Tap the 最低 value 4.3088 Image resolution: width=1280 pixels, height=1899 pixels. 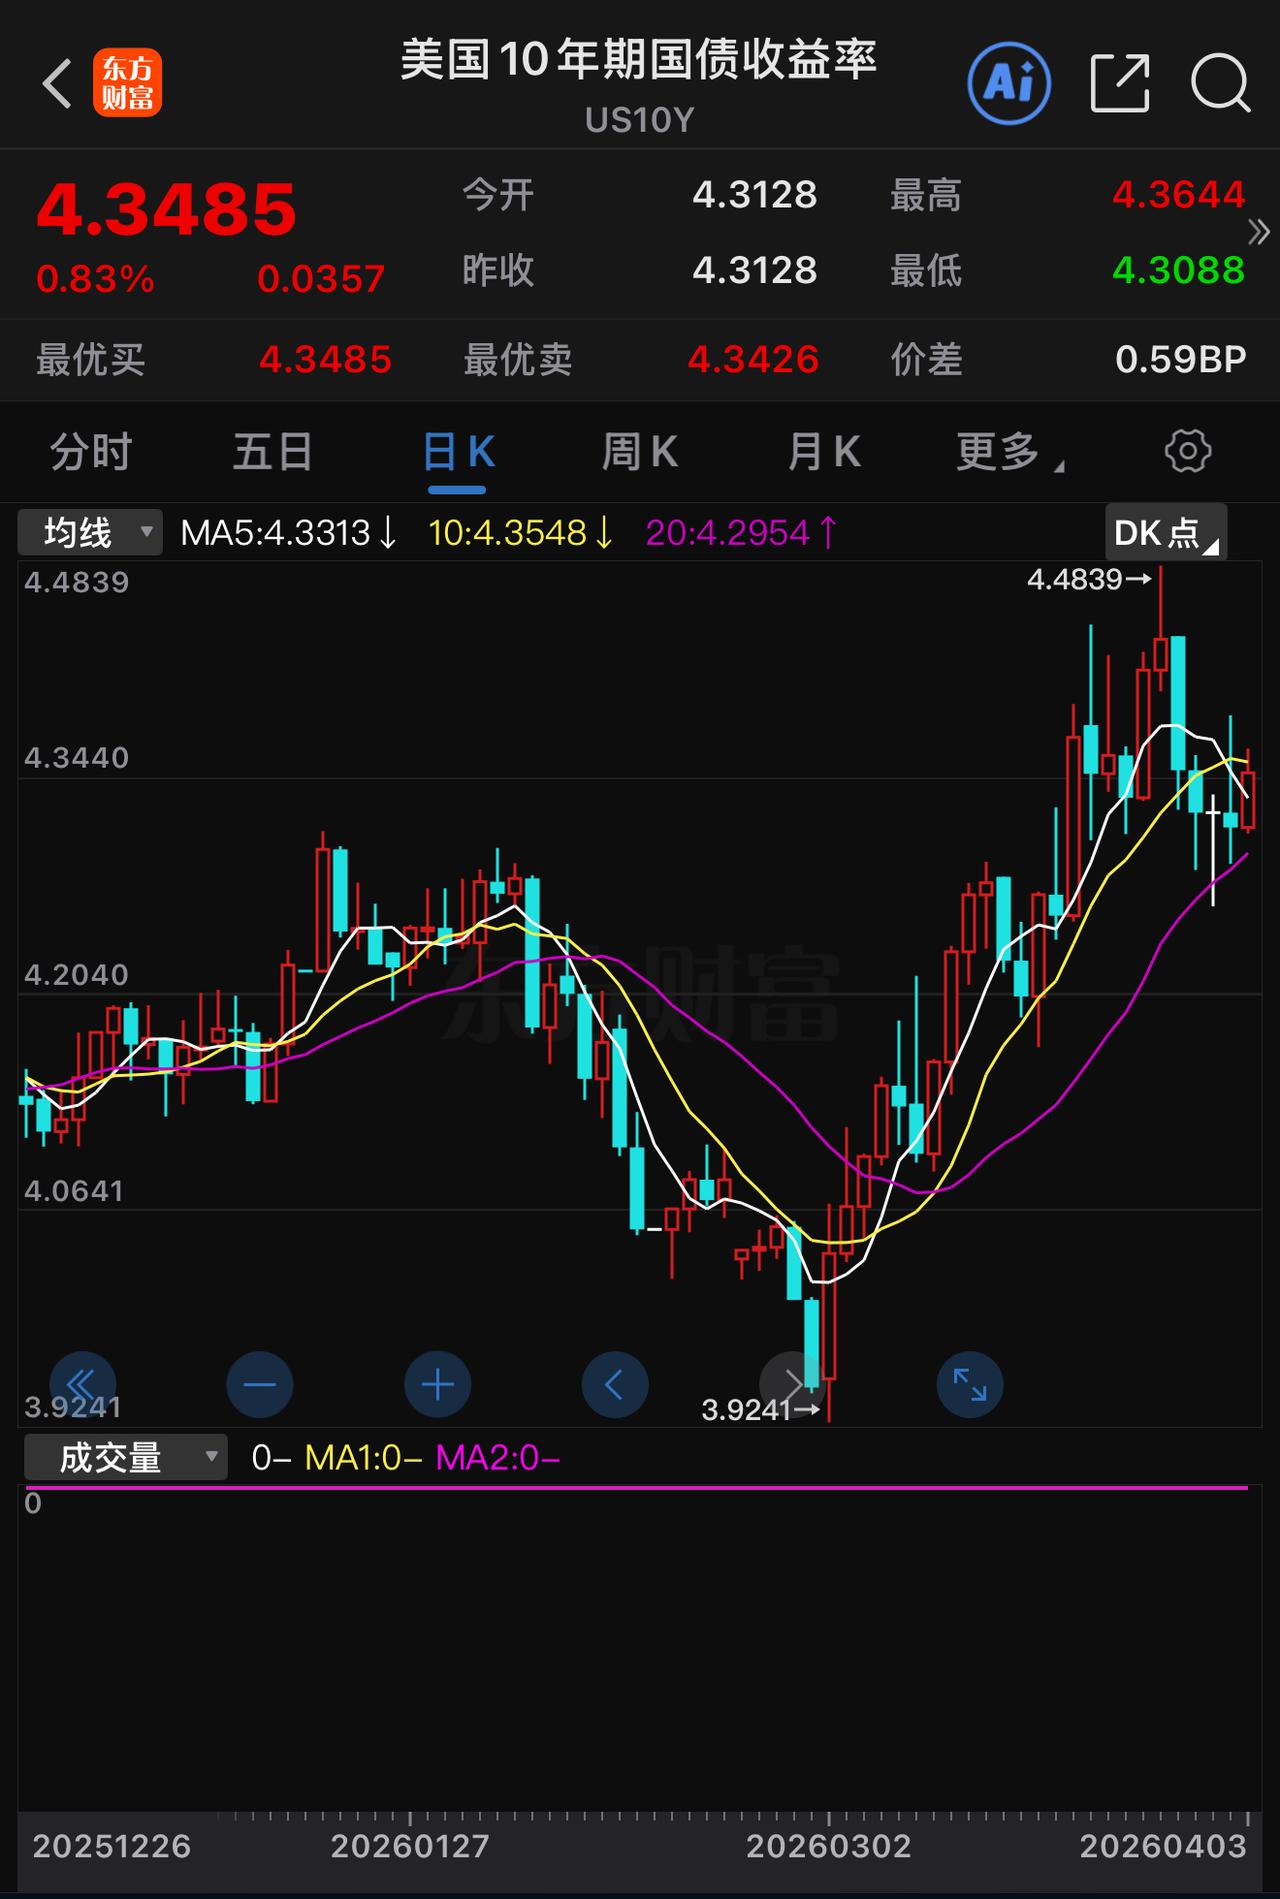pyautogui.click(x=1178, y=270)
